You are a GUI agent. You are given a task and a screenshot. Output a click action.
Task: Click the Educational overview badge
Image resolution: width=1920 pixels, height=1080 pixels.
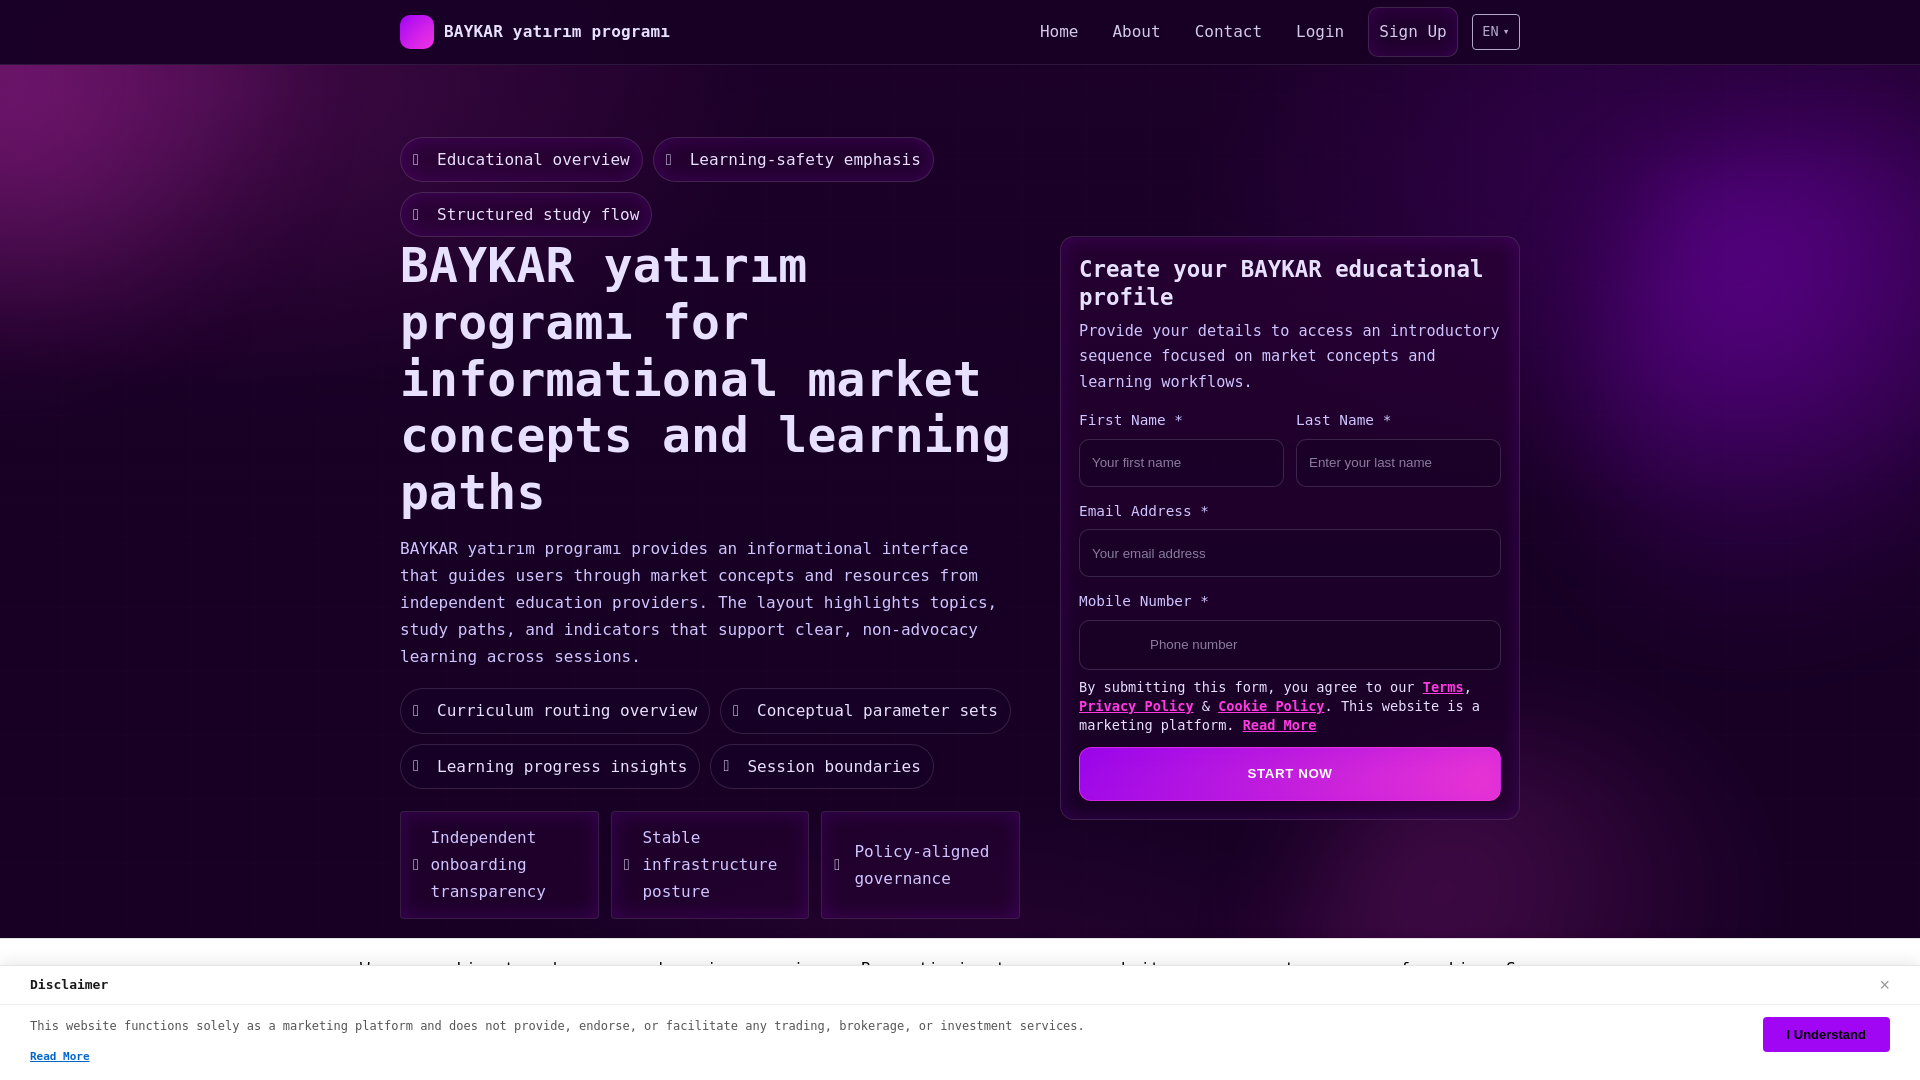[521, 160]
